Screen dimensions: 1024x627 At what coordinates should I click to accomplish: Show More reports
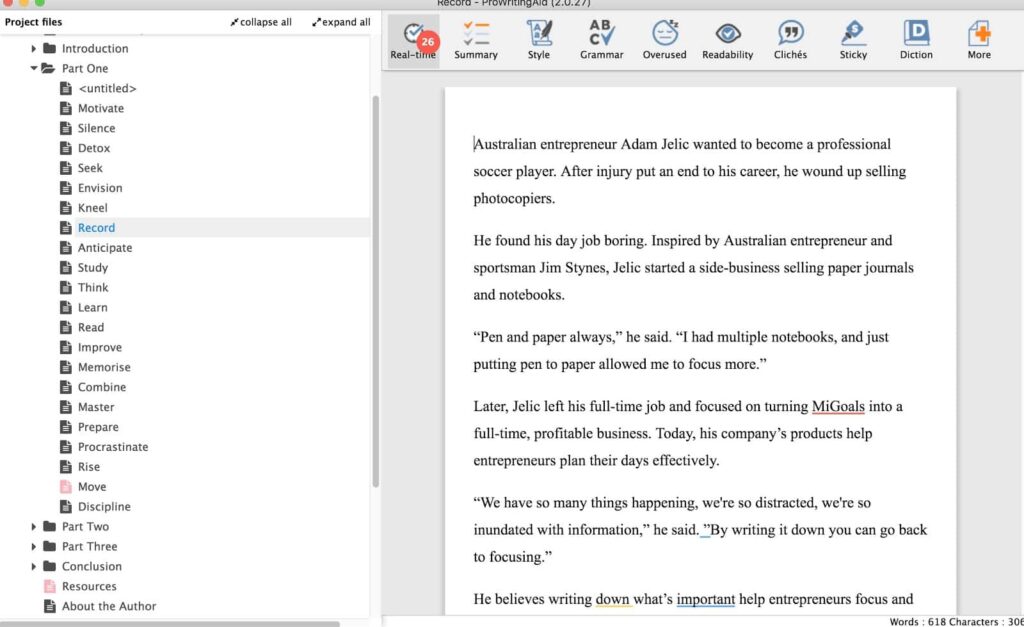click(x=979, y=41)
